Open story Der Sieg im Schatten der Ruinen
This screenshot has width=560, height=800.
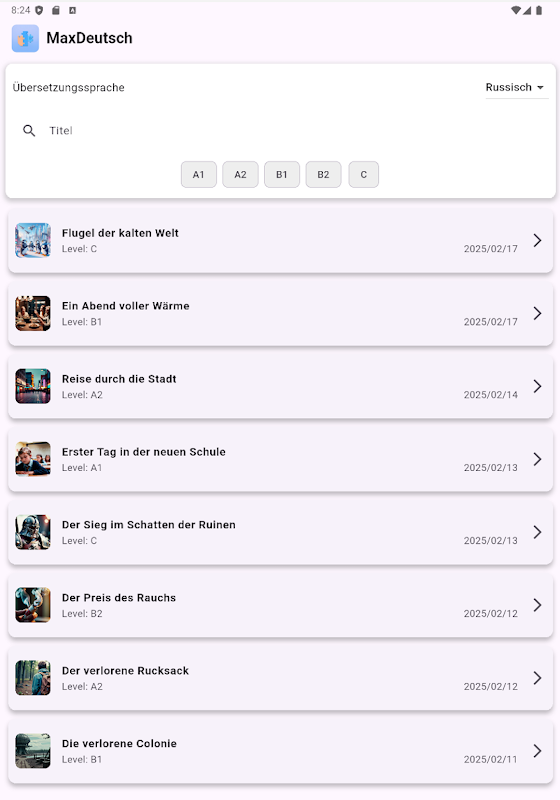pyautogui.click(x=281, y=532)
